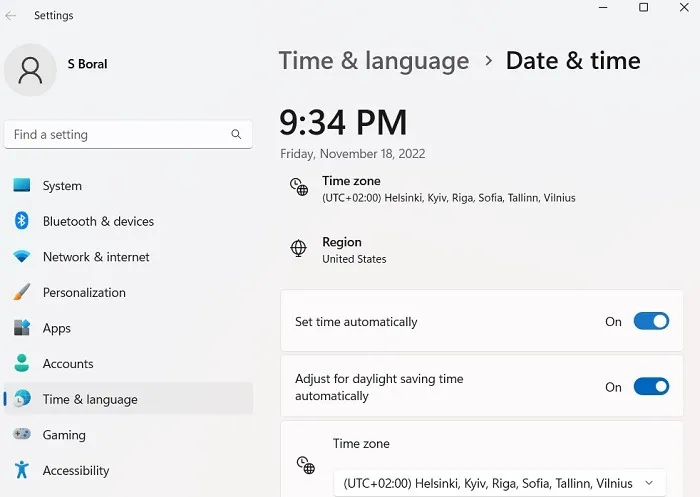Click the System monitor icon in sidebar
This screenshot has width=700, height=497.
point(21,185)
